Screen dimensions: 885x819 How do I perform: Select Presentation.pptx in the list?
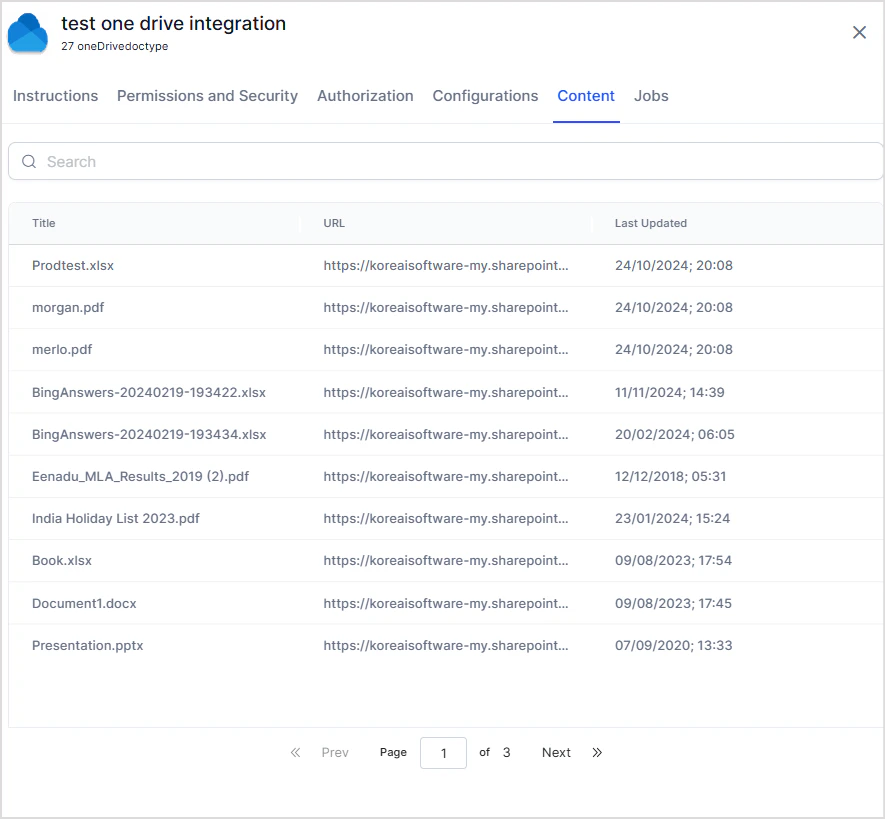pos(87,645)
